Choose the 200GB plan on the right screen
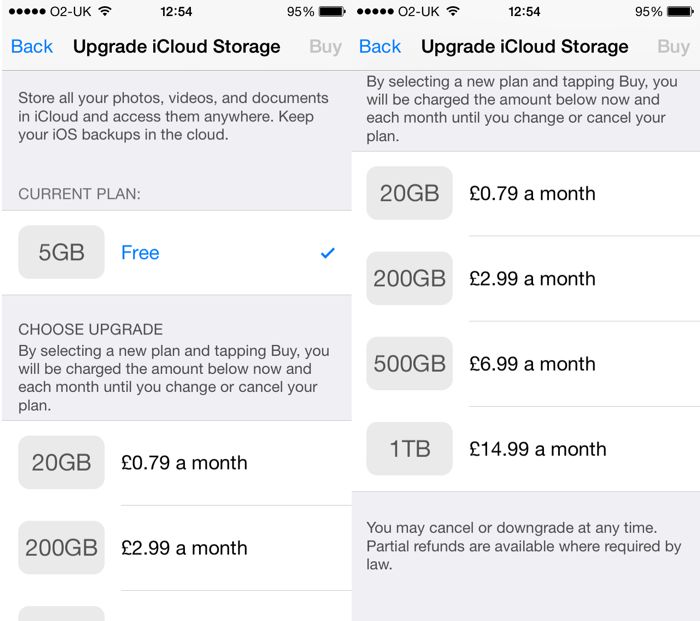700x621 pixels. click(531, 279)
